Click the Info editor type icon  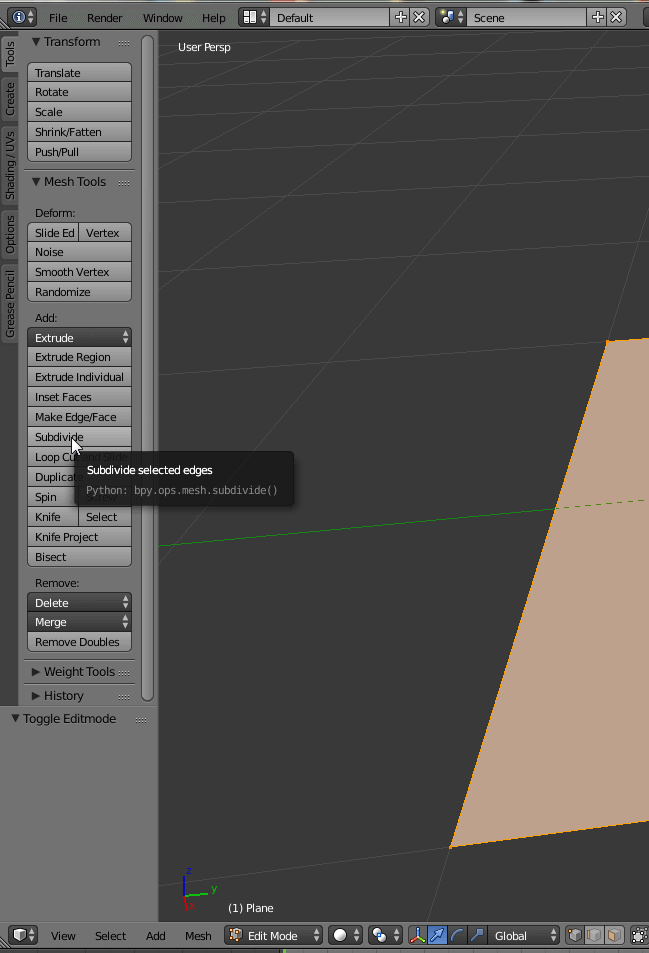pyautogui.click(x=23, y=18)
